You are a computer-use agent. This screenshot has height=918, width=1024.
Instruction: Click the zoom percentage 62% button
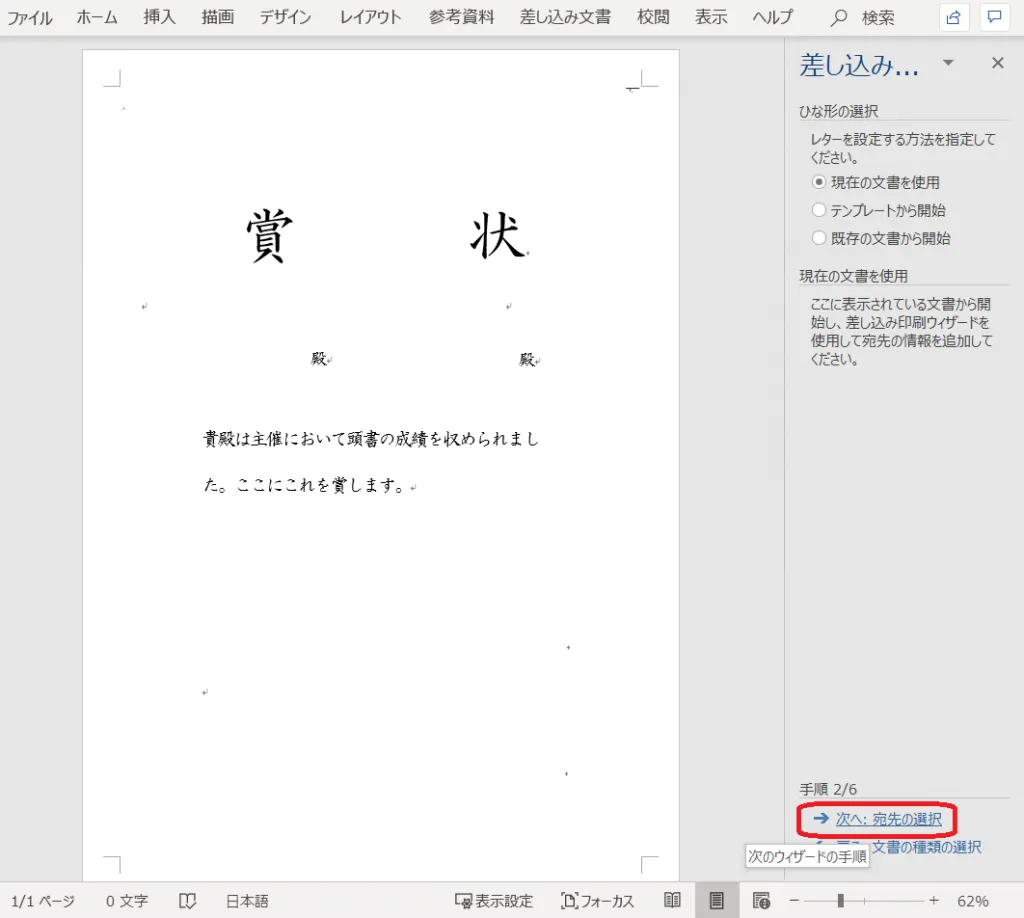pyautogui.click(x=972, y=900)
